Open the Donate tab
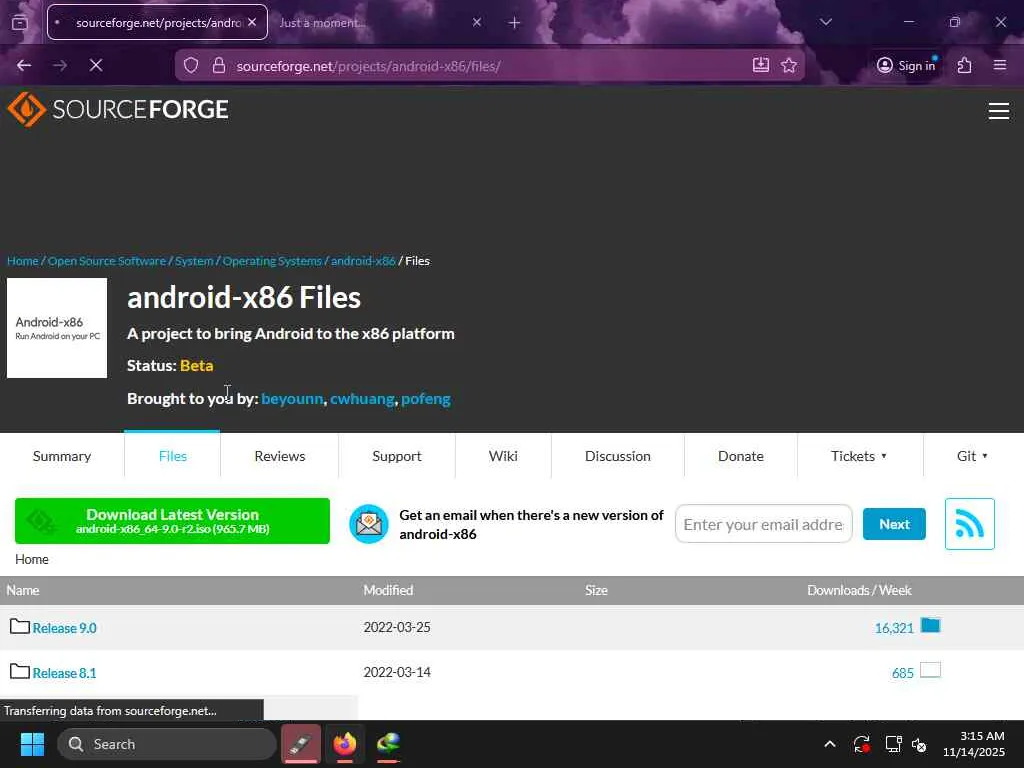The width and height of the screenshot is (1024, 768). pyautogui.click(x=741, y=456)
